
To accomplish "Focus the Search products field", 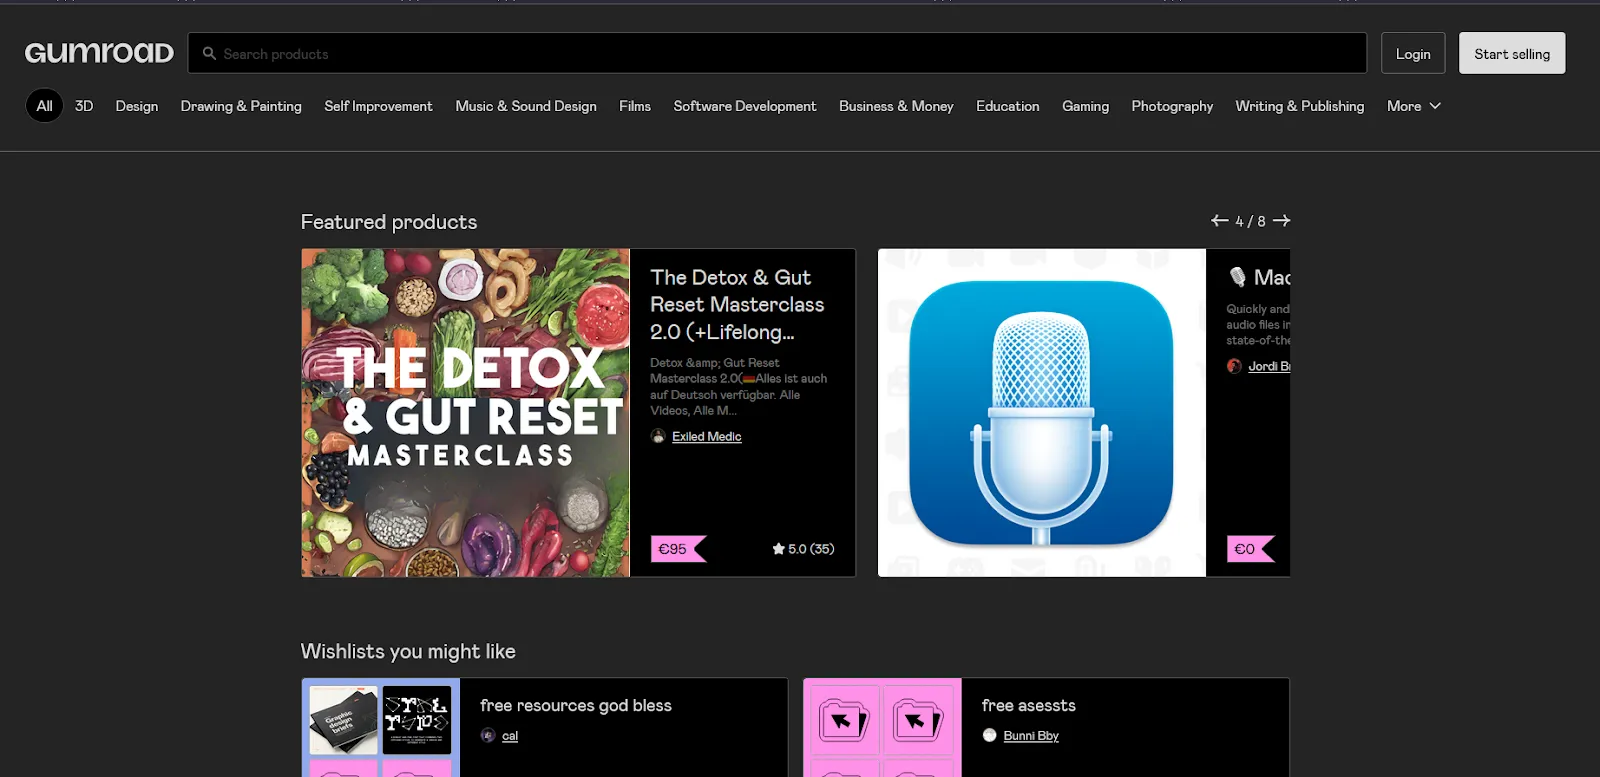I will pos(780,54).
